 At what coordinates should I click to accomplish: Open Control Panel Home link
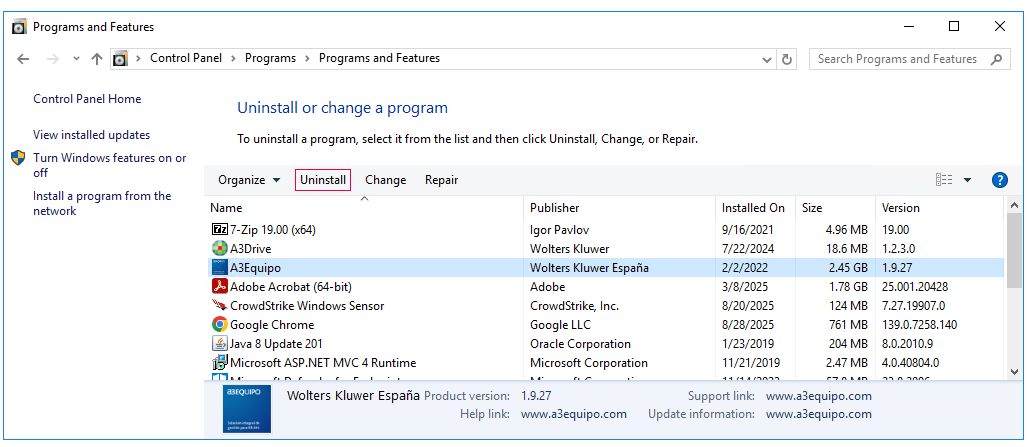click(87, 99)
